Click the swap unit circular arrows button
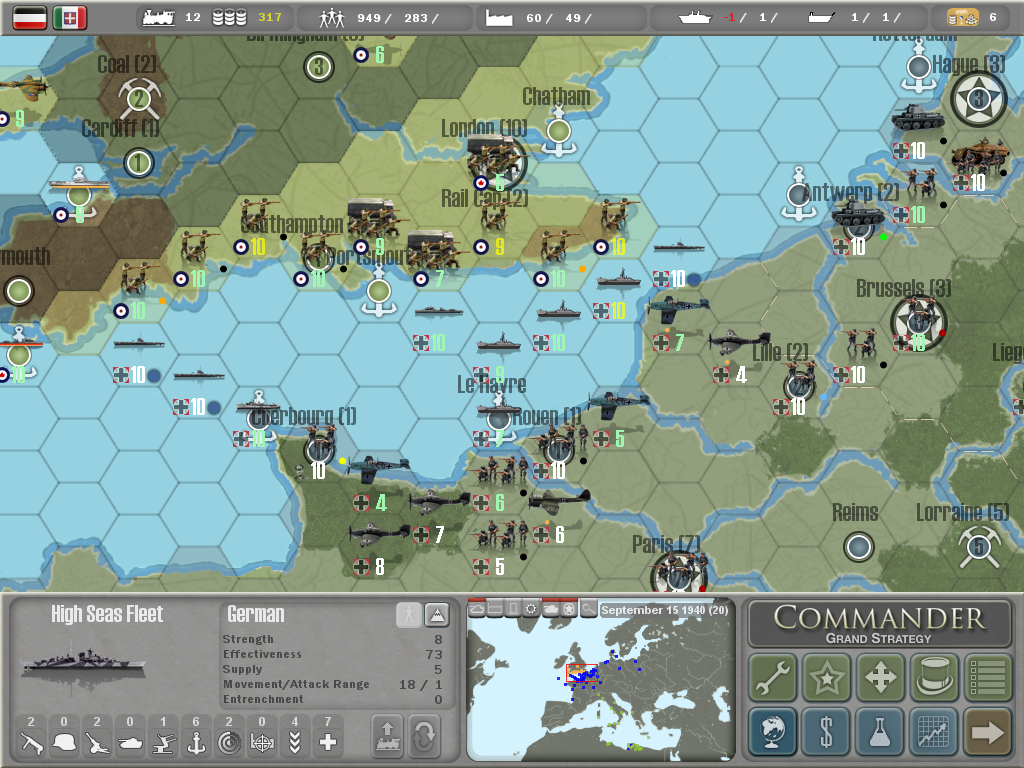The height and width of the screenshot is (768, 1024). pyautogui.click(x=424, y=736)
